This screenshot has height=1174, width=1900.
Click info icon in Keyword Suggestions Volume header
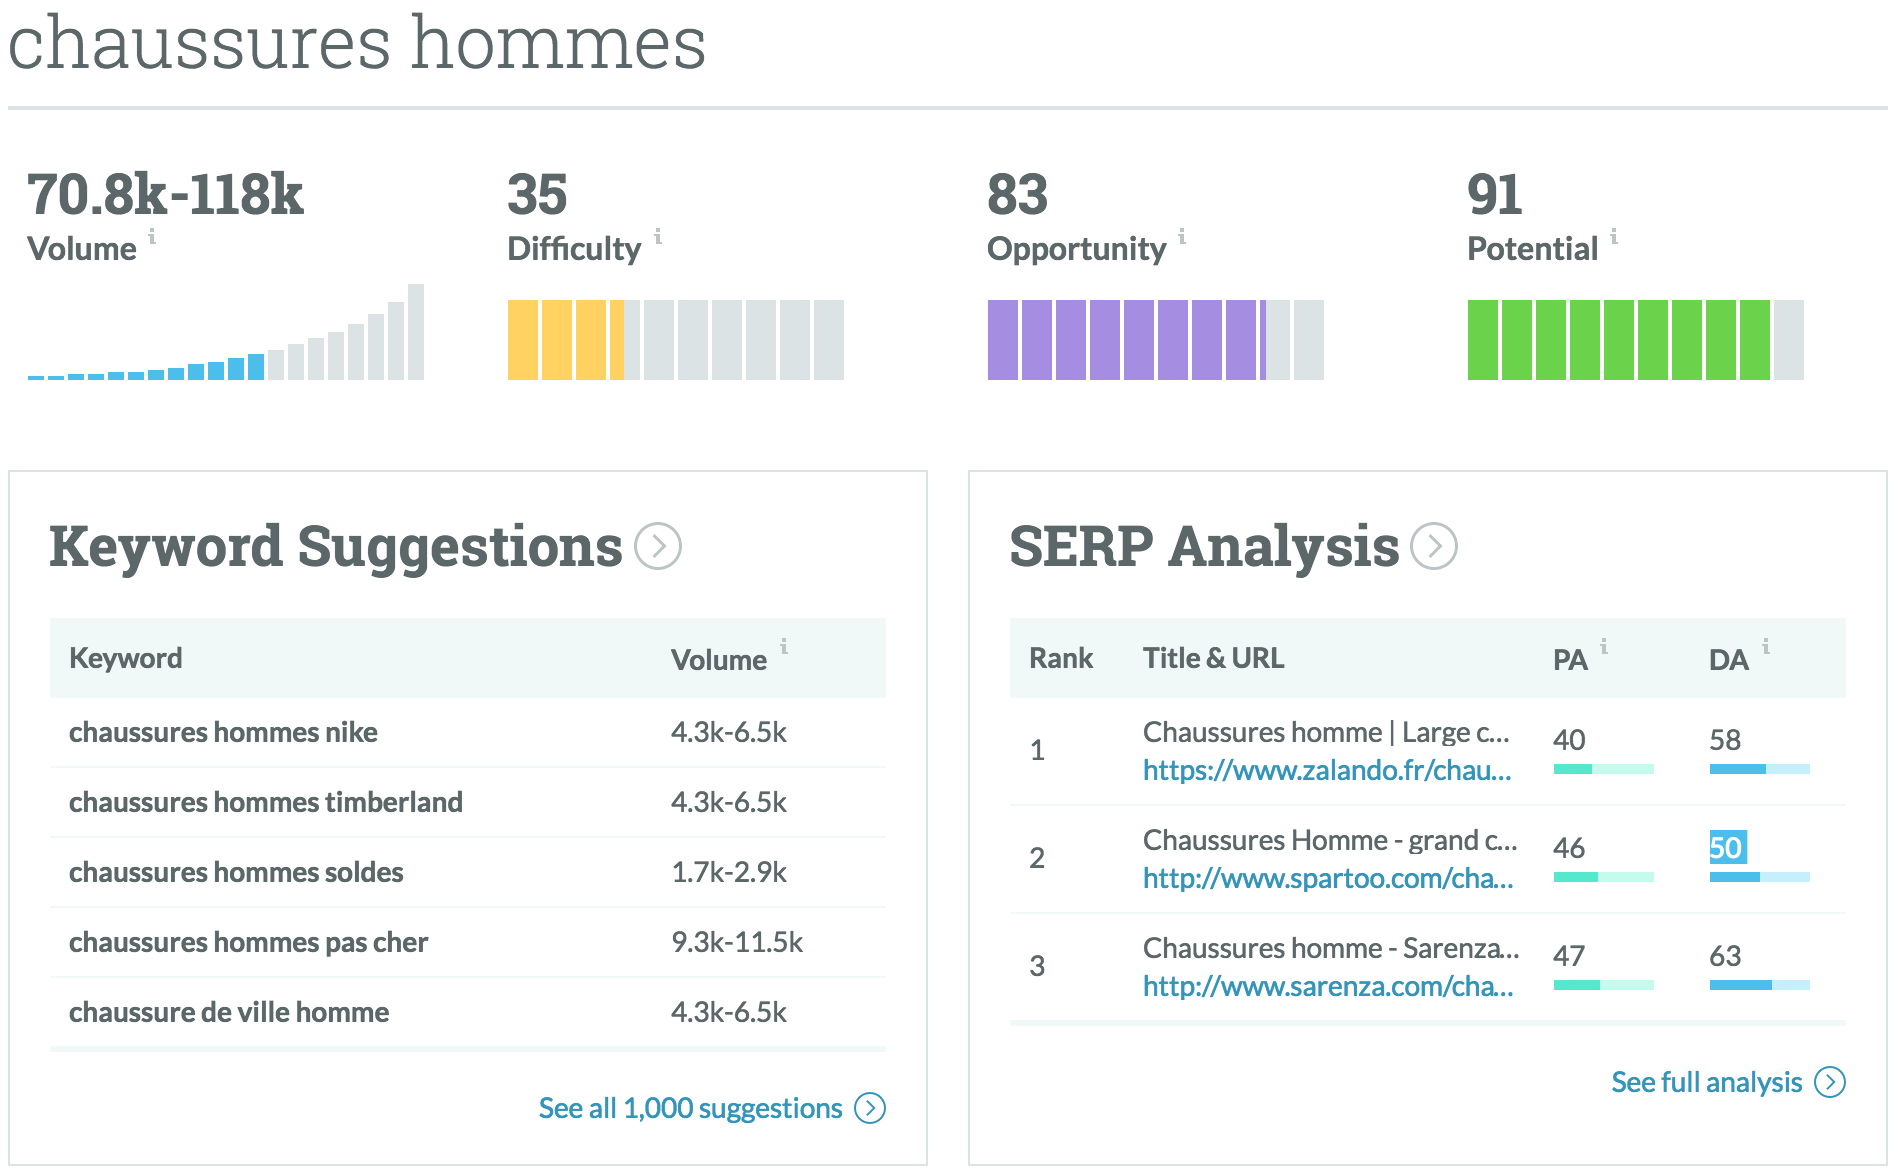tap(784, 647)
